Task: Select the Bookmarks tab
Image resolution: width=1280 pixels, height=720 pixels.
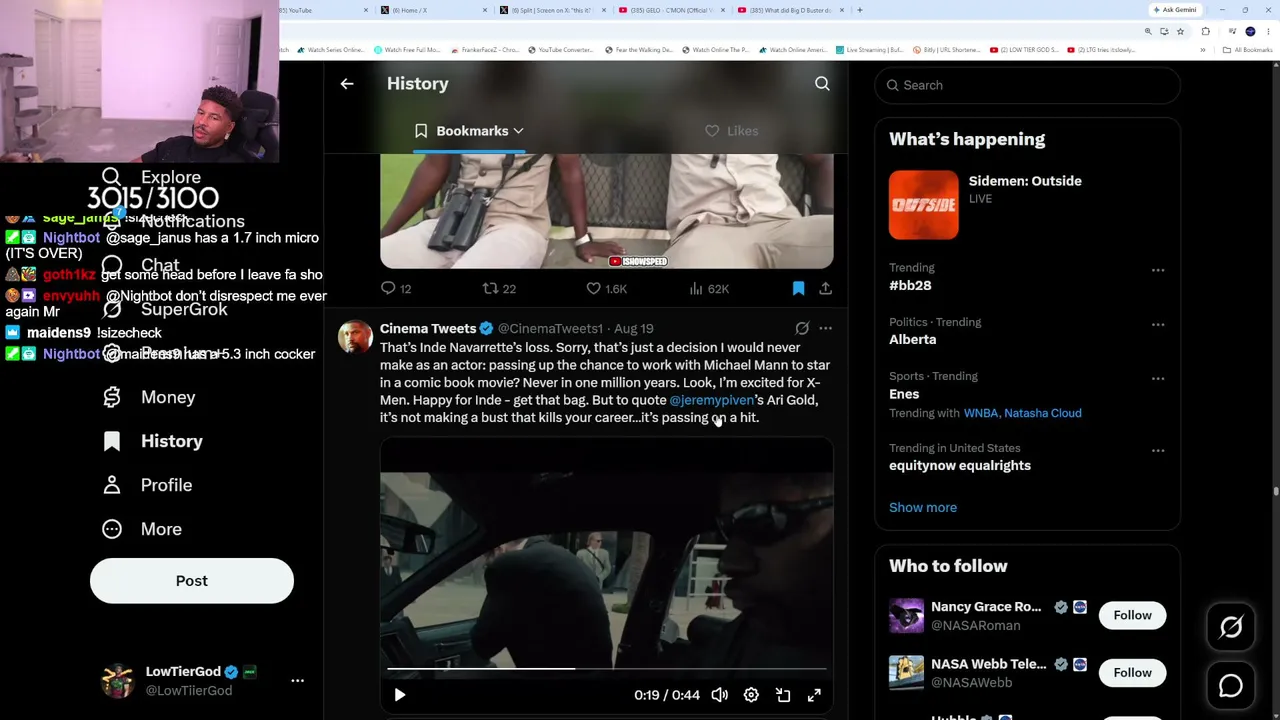Action: 469,131
